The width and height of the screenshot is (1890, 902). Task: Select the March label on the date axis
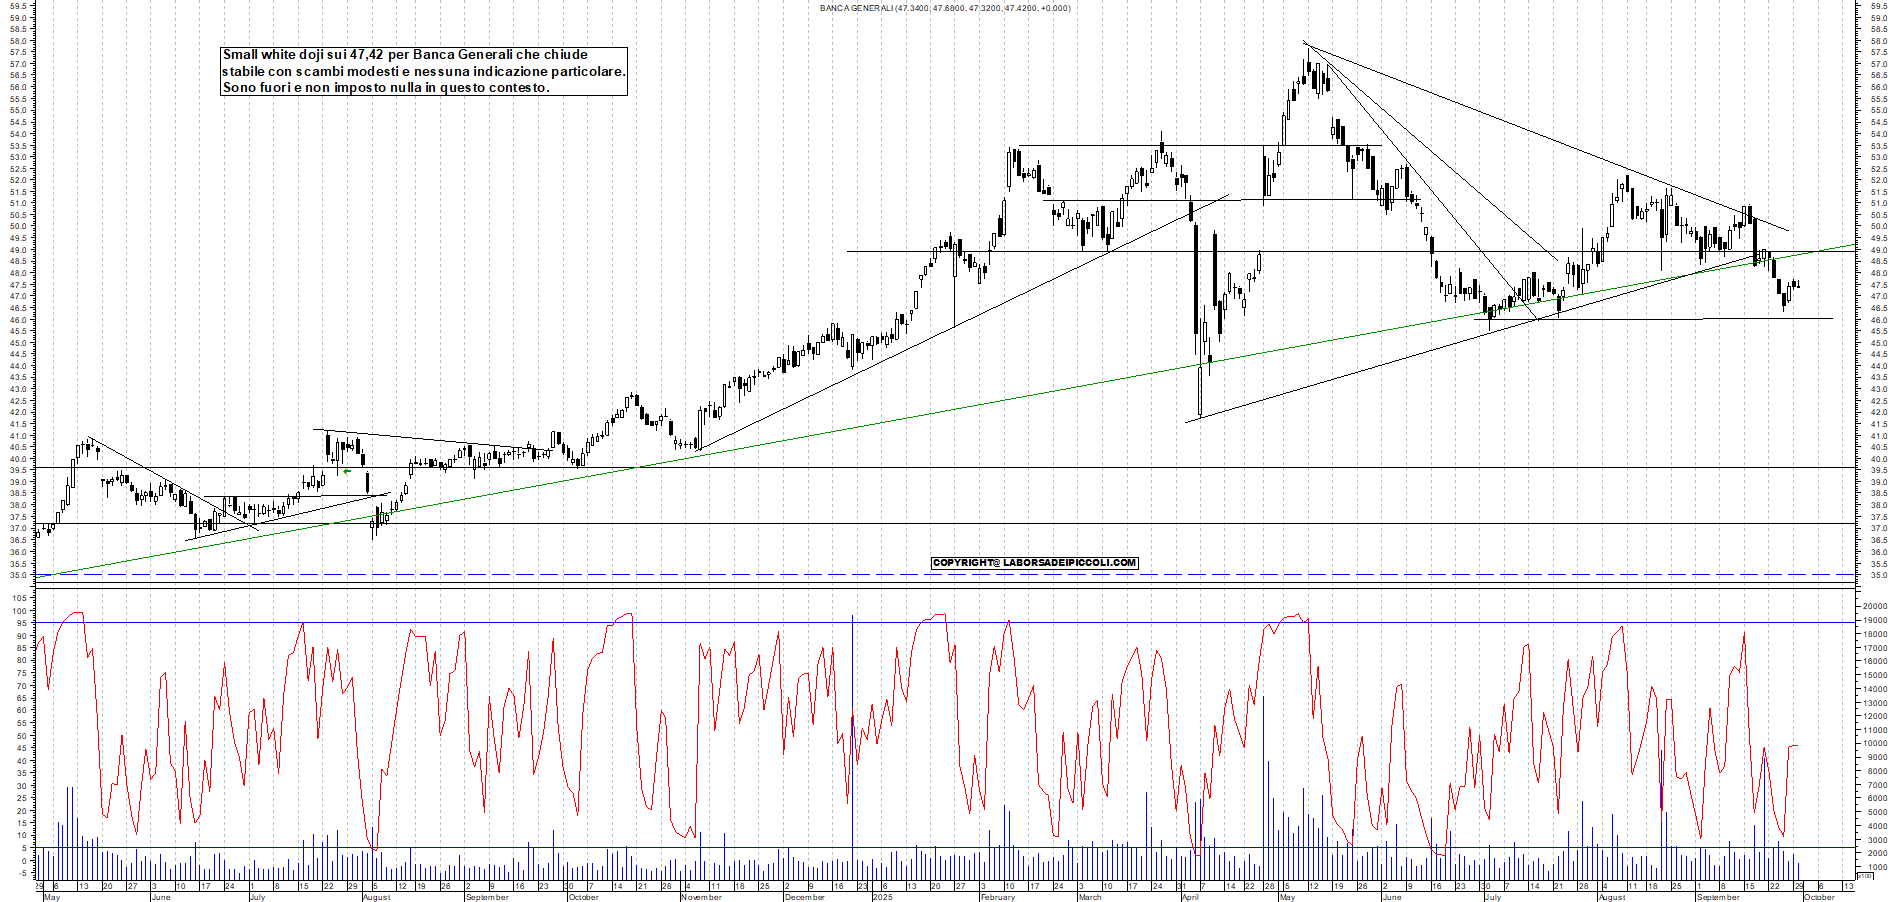[1089, 897]
